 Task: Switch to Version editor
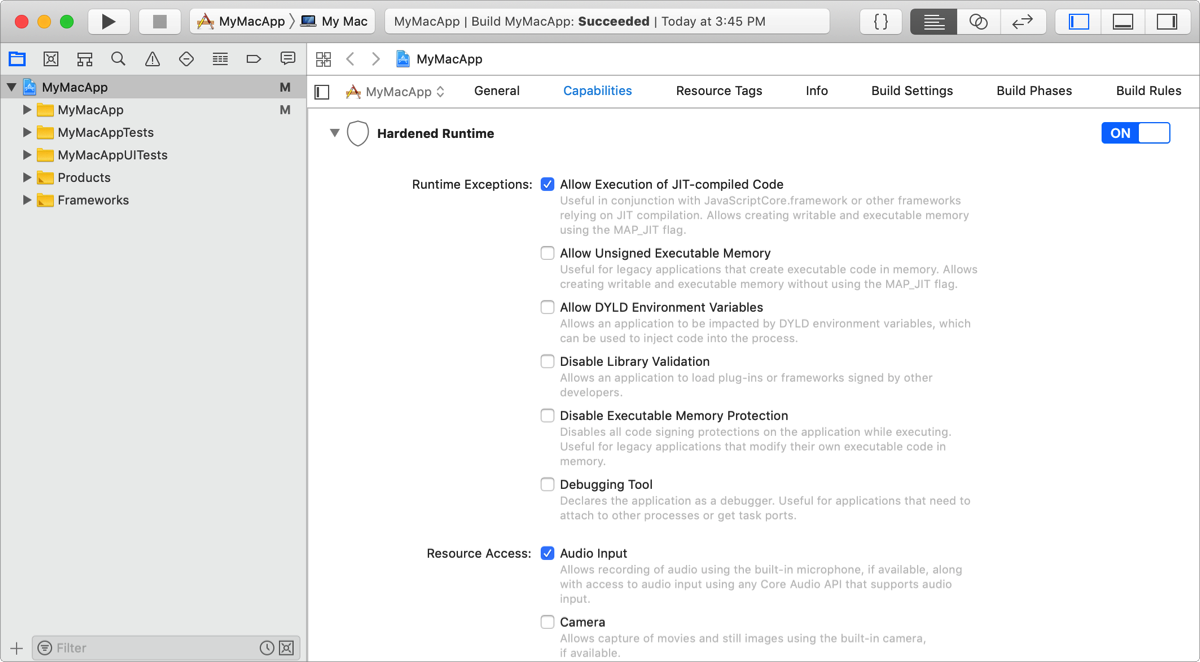pos(1022,21)
